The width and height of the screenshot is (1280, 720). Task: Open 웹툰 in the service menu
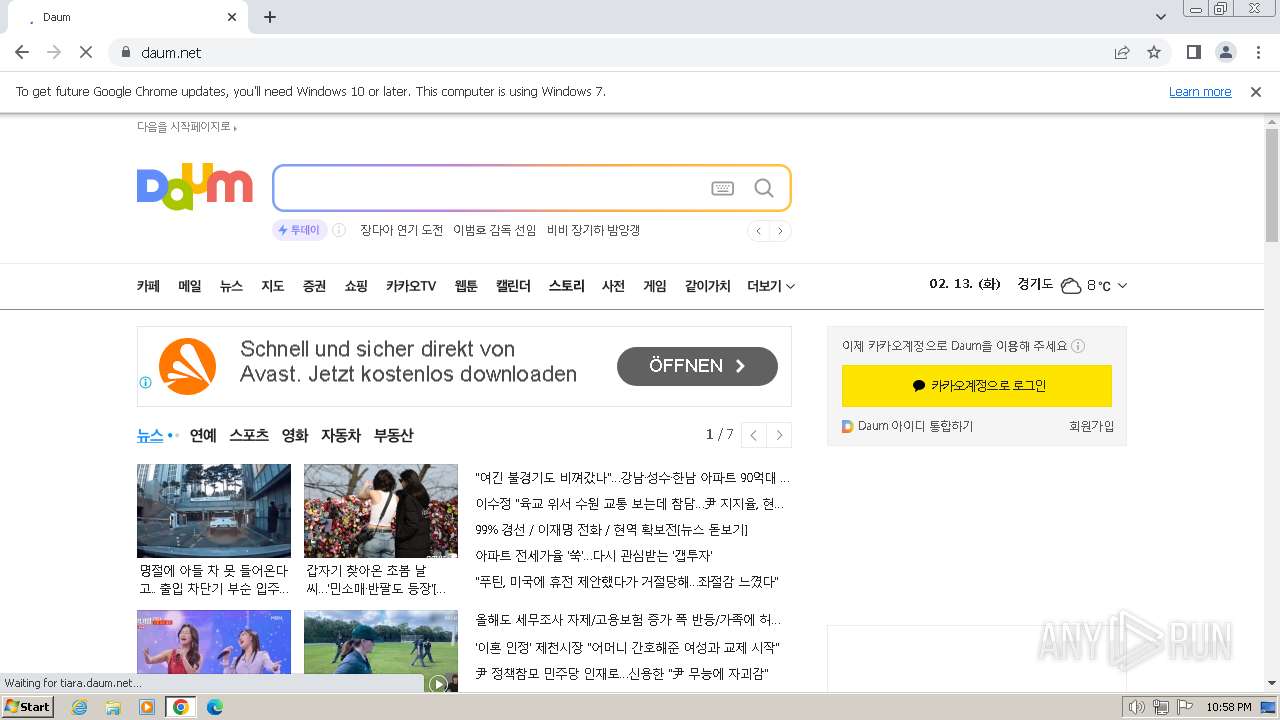pyautogui.click(x=466, y=286)
